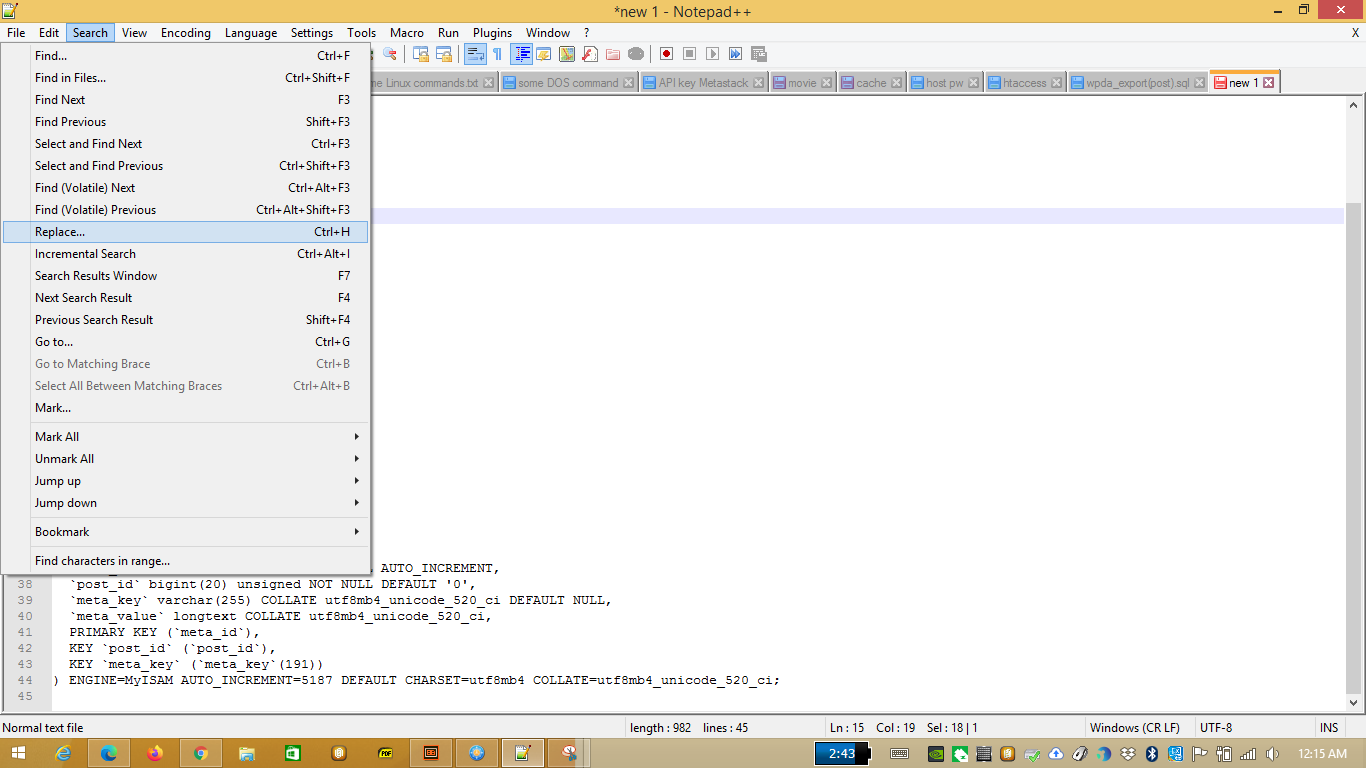Click the UTF-8 encoding status field
This screenshot has height=768, width=1366.
(1216, 728)
